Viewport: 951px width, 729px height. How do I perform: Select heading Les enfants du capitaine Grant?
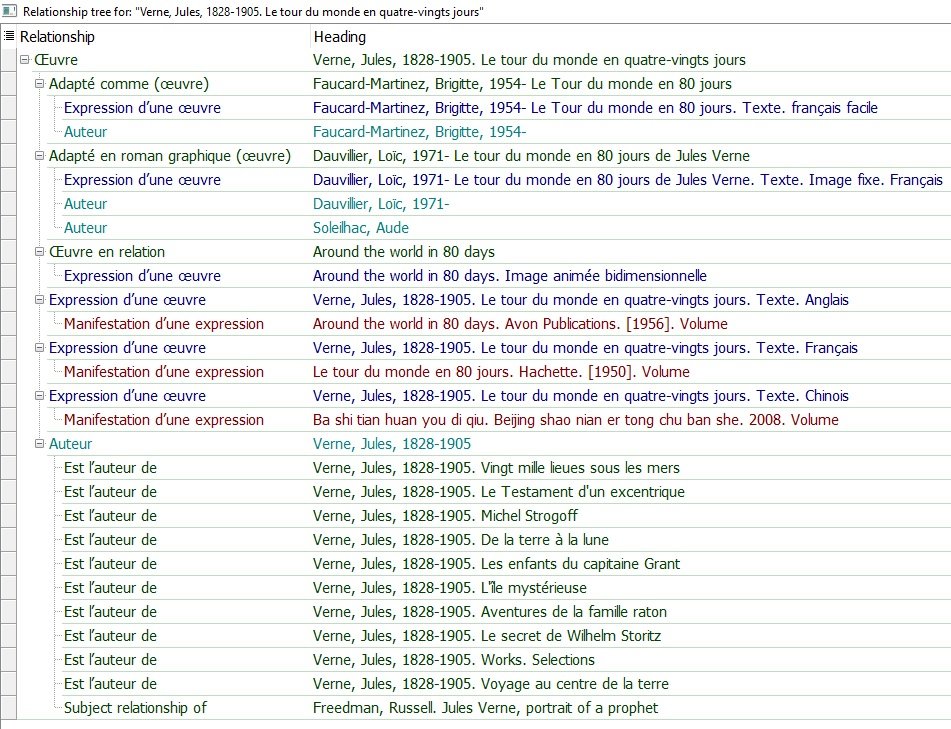coord(496,563)
